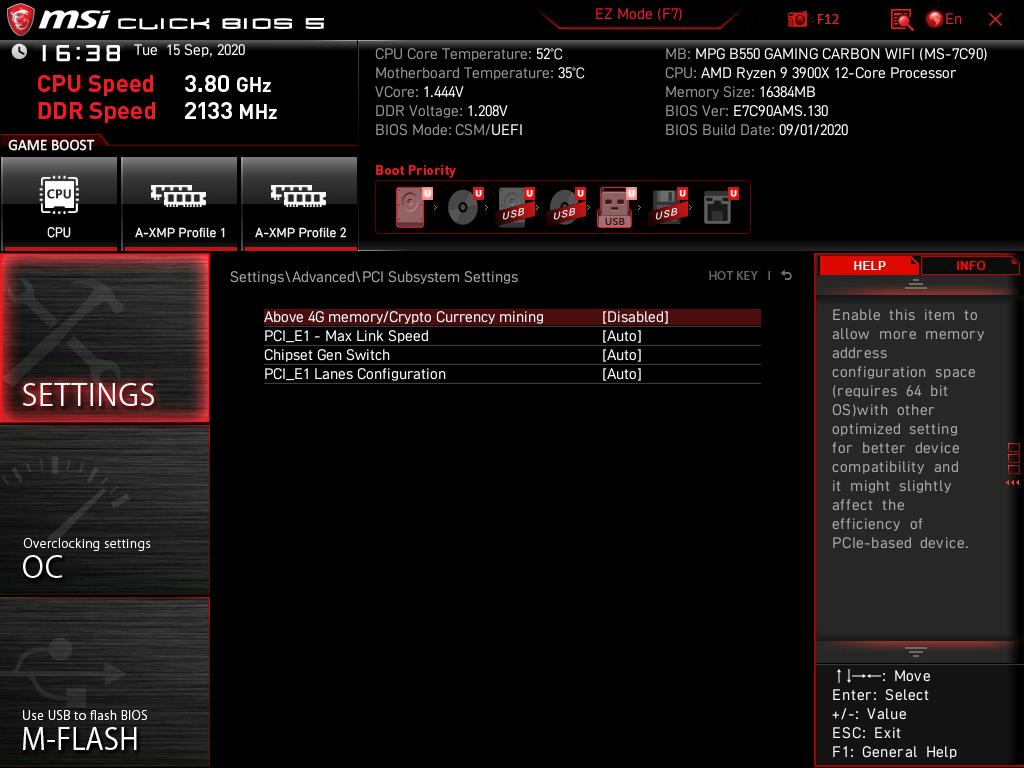This screenshot has width=1024, height=768.
Task: Click the BIOS Ver E7C90AMS.130 entry
Action: (x=746, y=111)
